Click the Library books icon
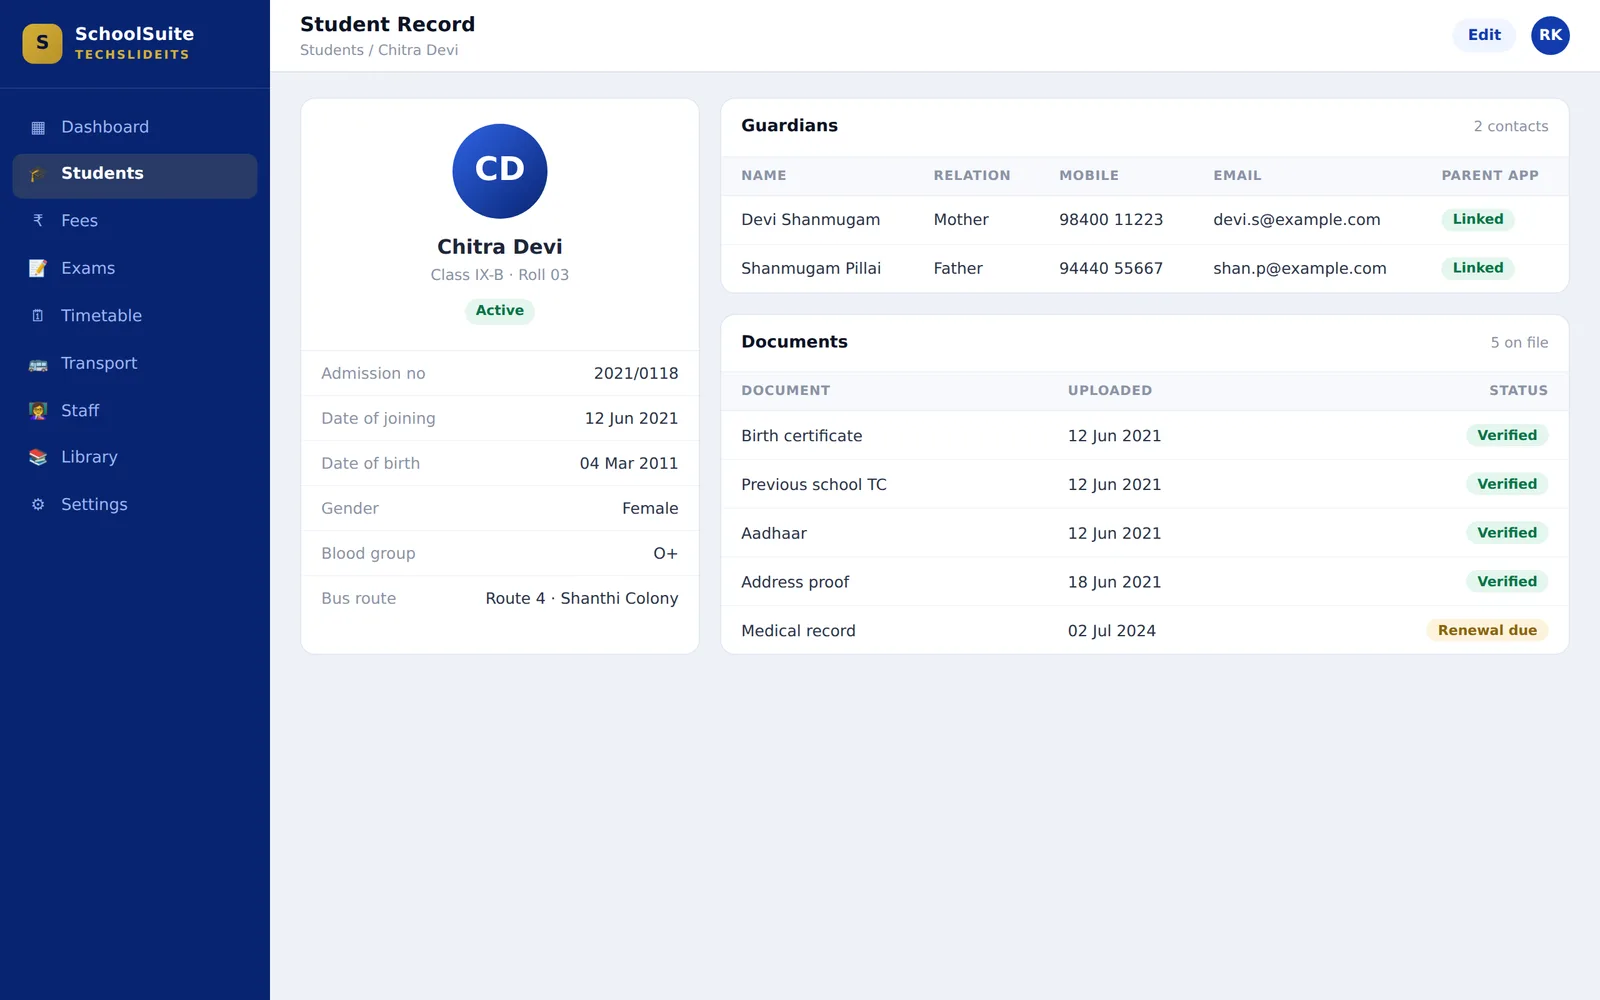 coord(38,457)
